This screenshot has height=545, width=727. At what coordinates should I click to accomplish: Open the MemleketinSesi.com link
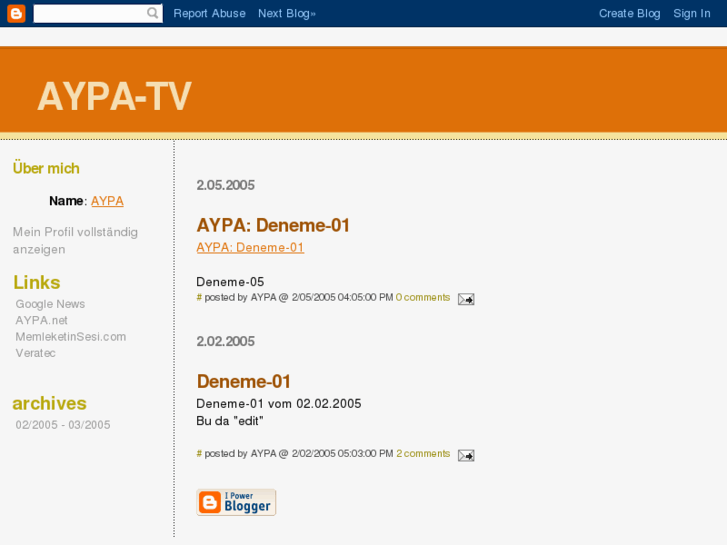[70, 336]
